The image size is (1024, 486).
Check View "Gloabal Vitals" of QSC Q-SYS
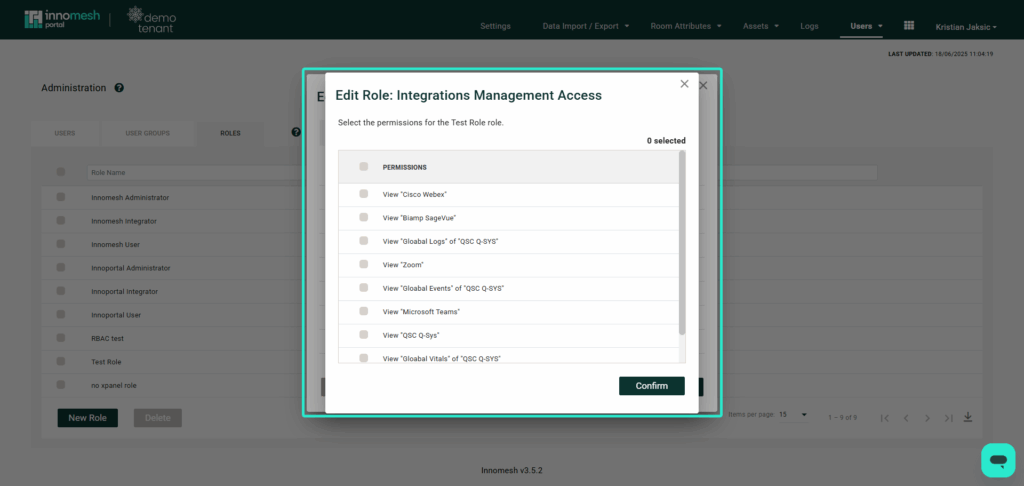pyautogui.click(x=364, y=358)
